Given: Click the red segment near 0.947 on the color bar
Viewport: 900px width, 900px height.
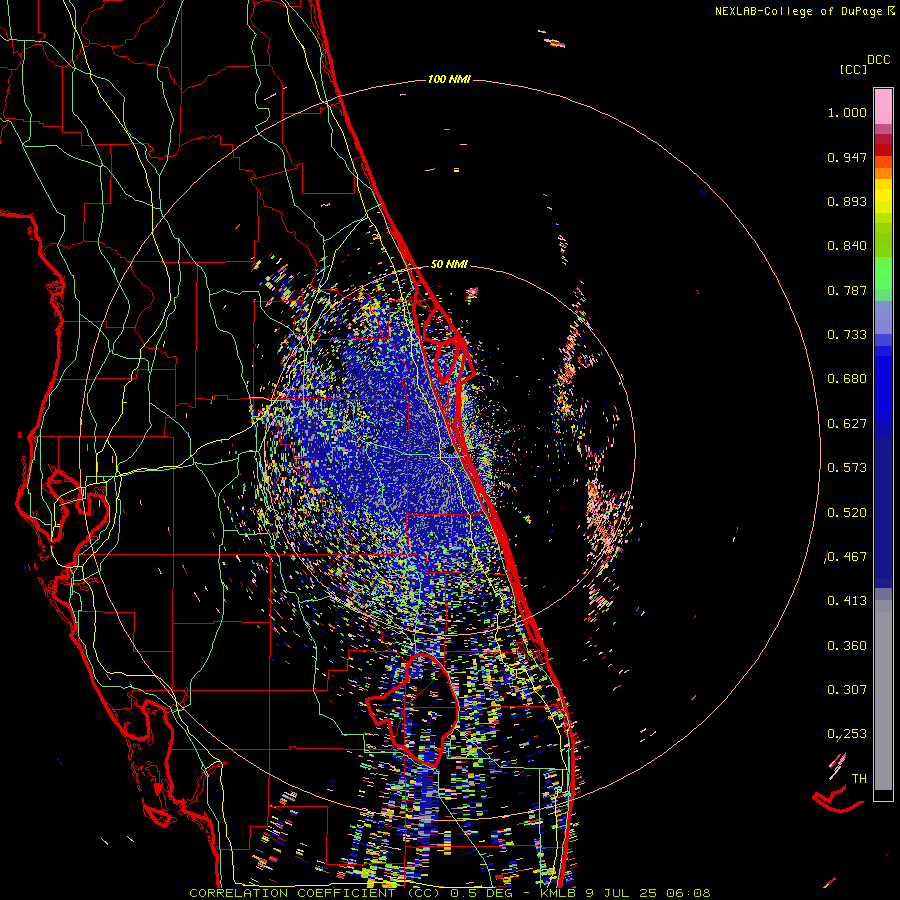Looking at the screenshot, I should tap(883, 150).
